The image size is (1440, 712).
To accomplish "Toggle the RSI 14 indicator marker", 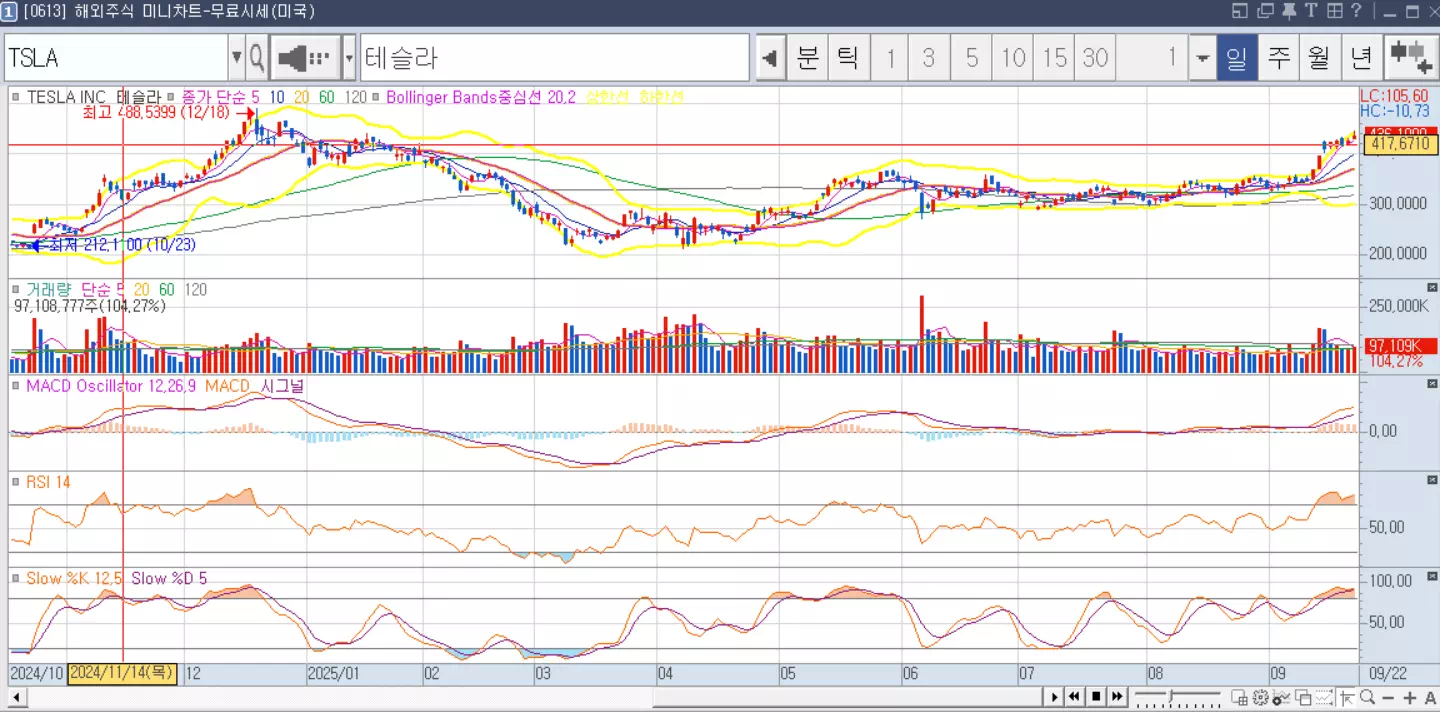I will click(17, 482).
